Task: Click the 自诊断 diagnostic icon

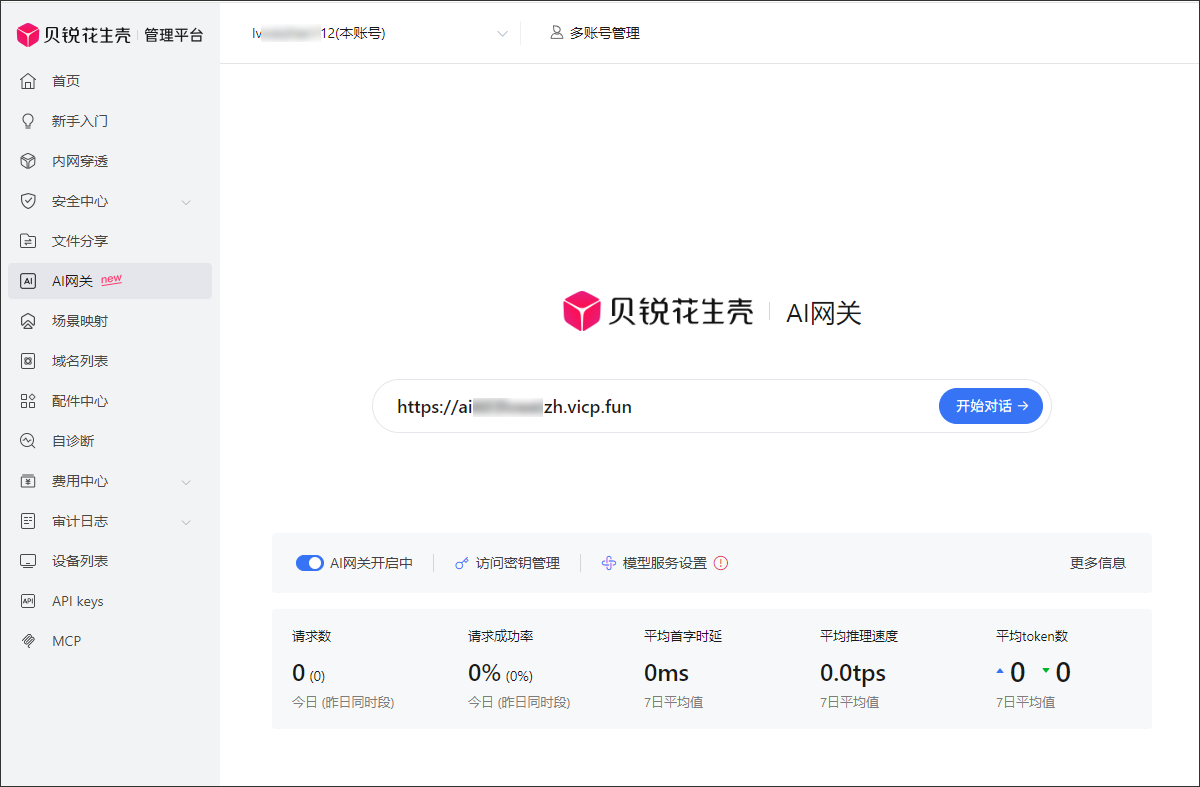Action: coord(28,441)
